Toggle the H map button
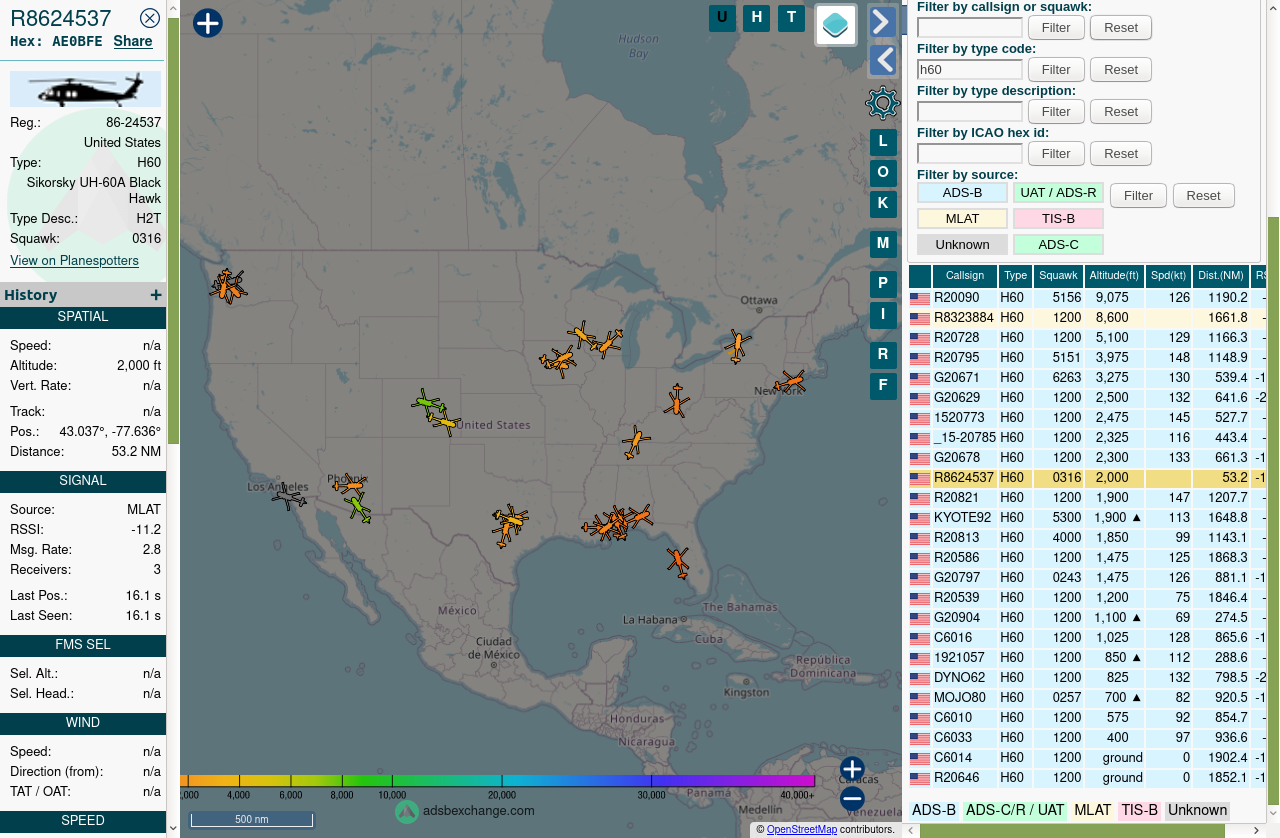 tap(757, 18)
